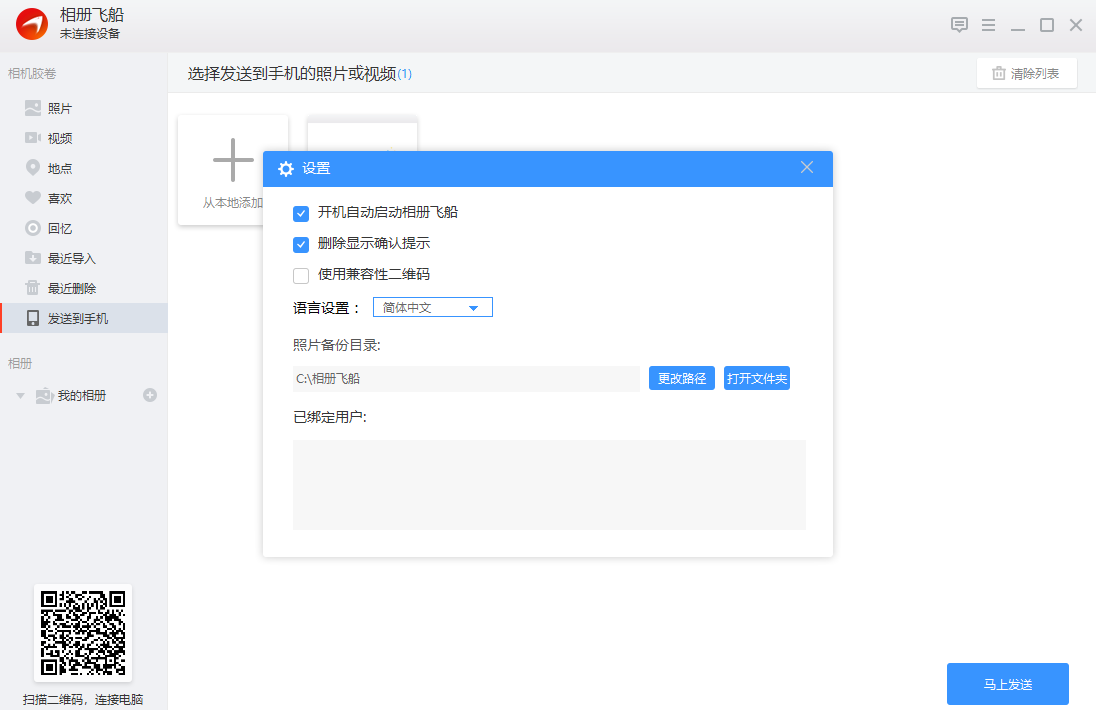Image resolution: width=1096 pixels, height=710 pixels.
Task: Open the hamburger menu top right
Action: [x=988, y=24]
